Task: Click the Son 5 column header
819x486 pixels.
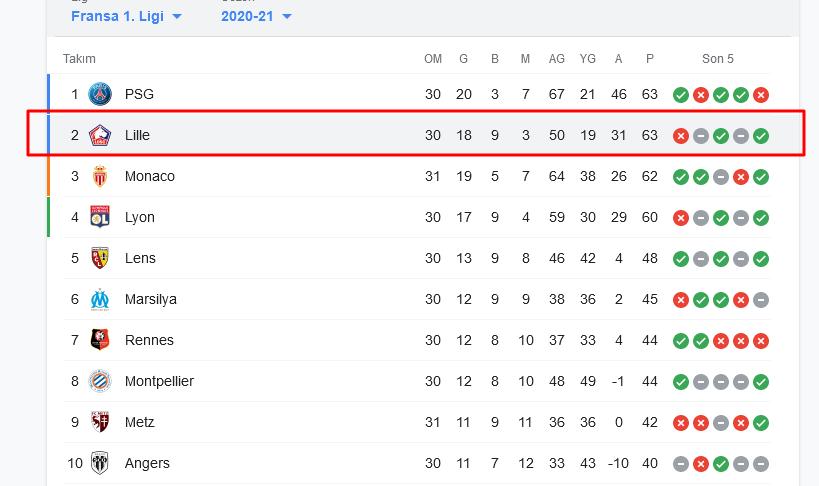Action: 718,59
